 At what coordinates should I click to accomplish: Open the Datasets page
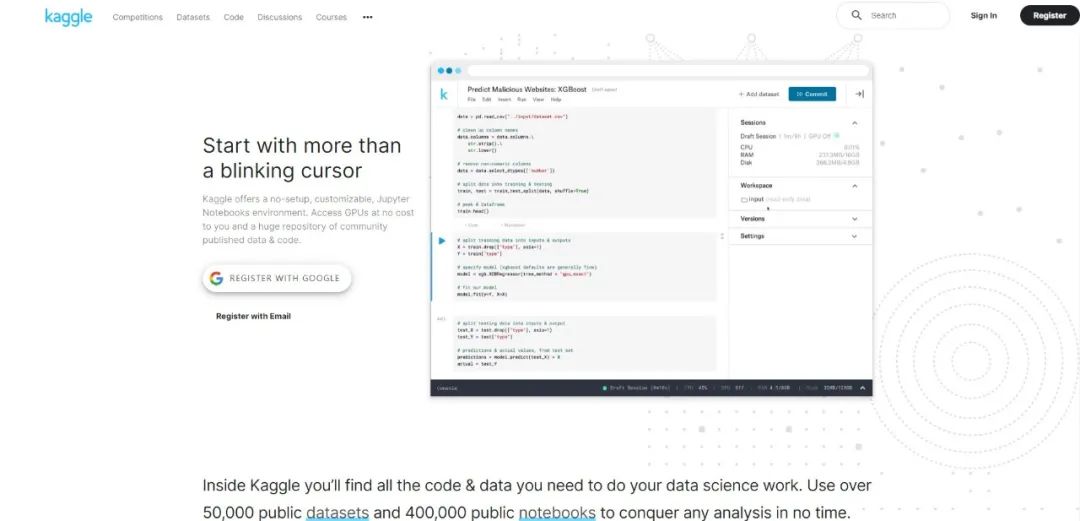tap(193, 17)
